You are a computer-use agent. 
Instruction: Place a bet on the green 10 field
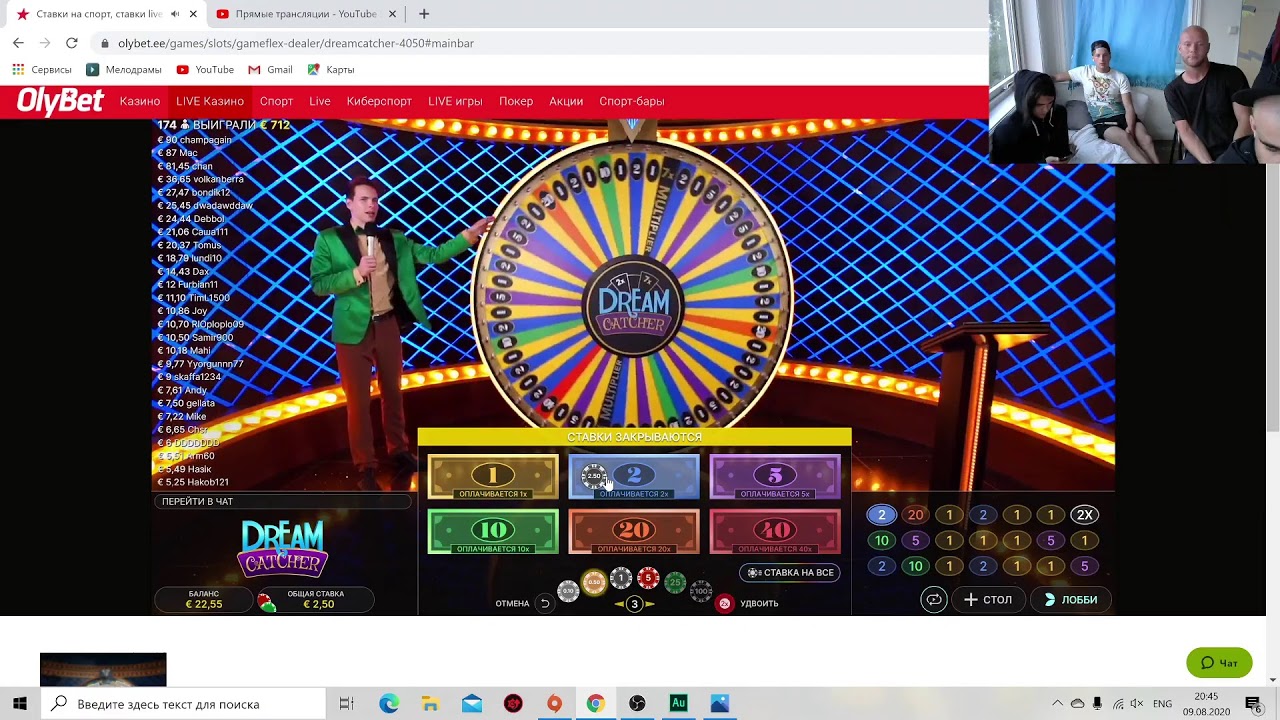tap(493, 532)
